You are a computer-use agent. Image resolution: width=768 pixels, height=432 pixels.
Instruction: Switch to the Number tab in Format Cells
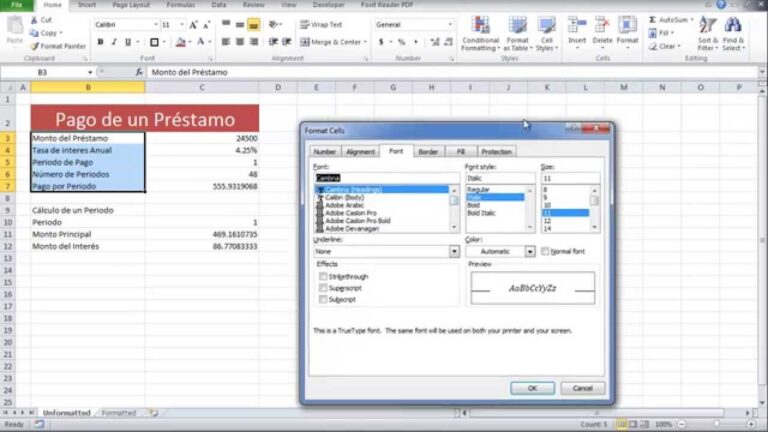[325, 152]
